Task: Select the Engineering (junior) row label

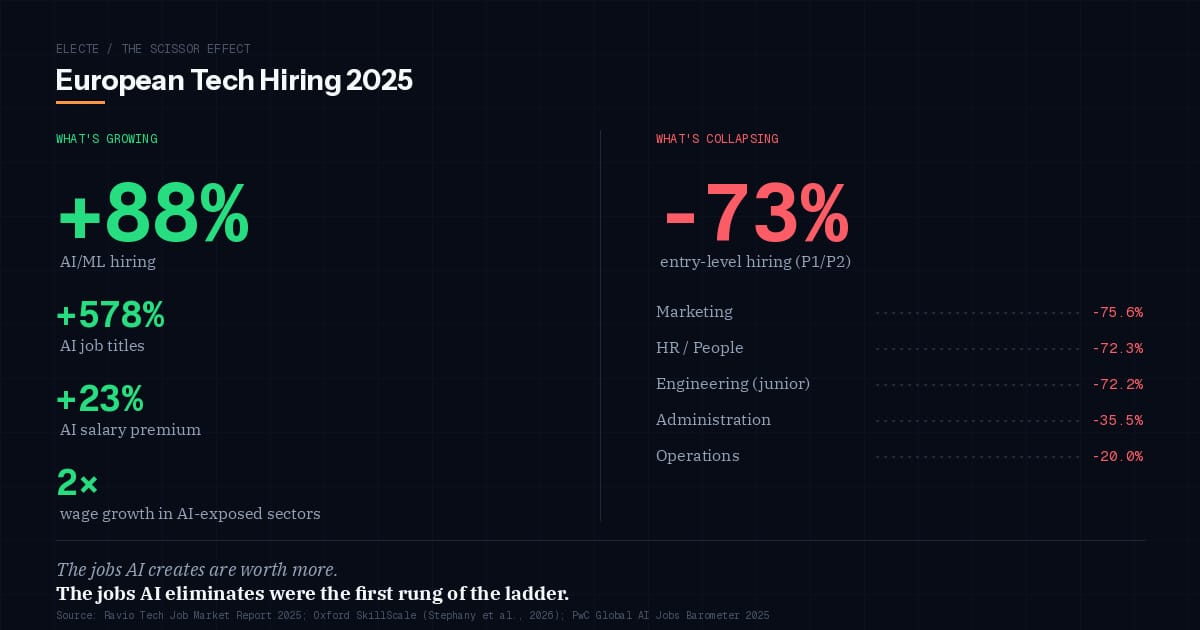Action: pos(733,384)
